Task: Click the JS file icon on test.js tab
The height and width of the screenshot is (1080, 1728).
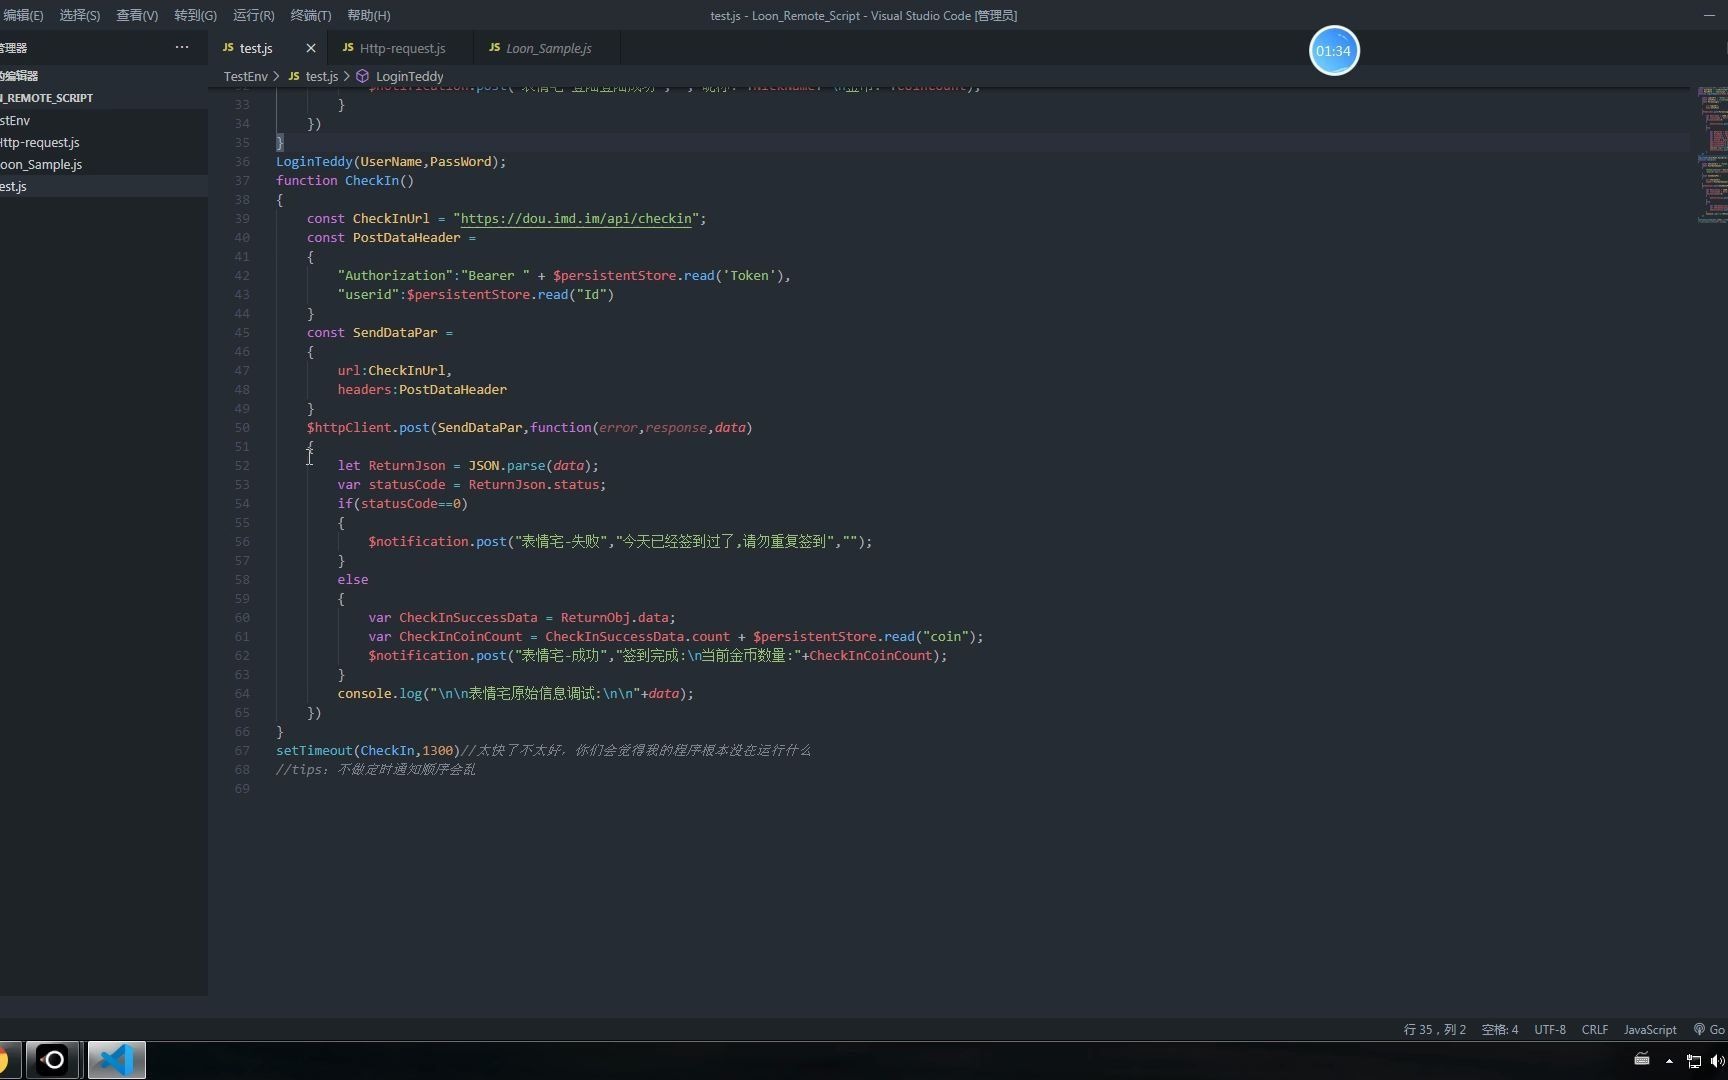Action: coord(228,48)
